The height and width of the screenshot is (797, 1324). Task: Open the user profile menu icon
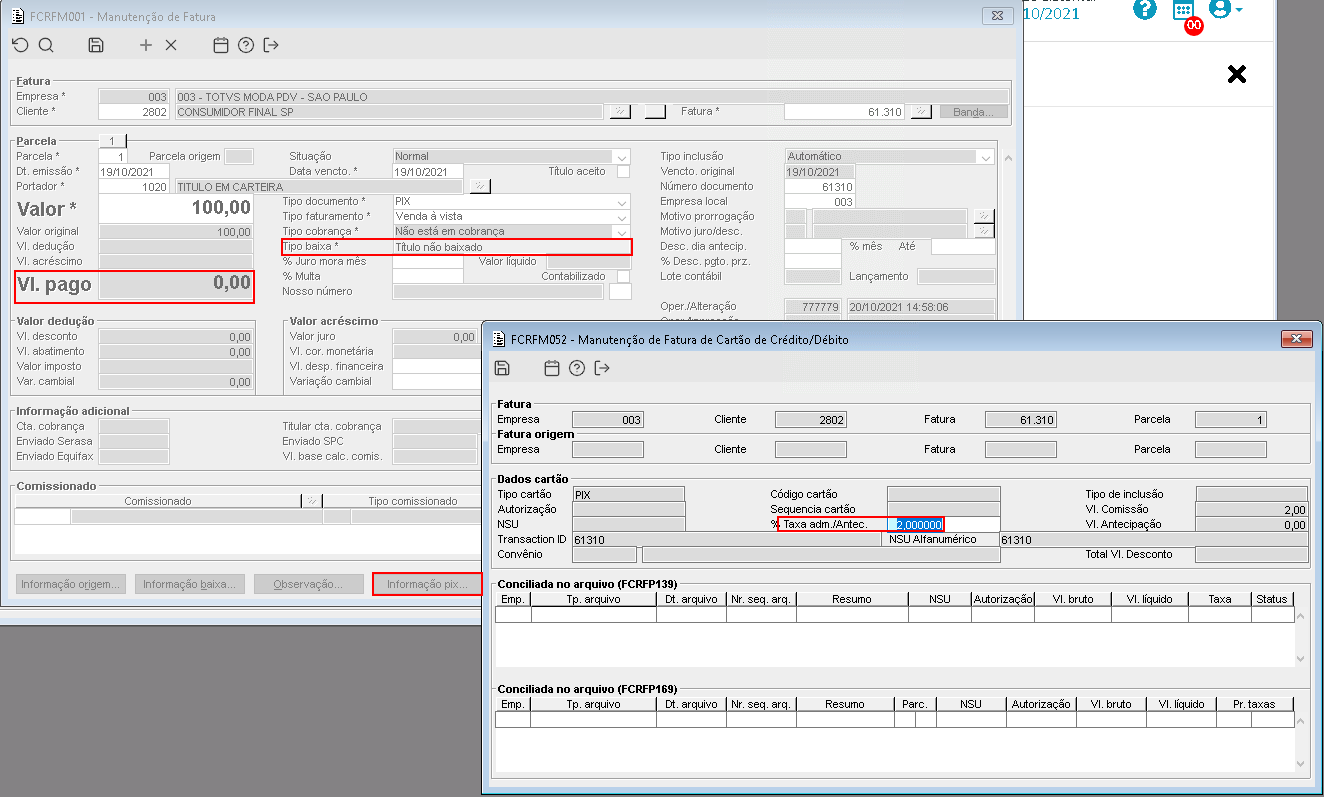(x=1225, y=8)
